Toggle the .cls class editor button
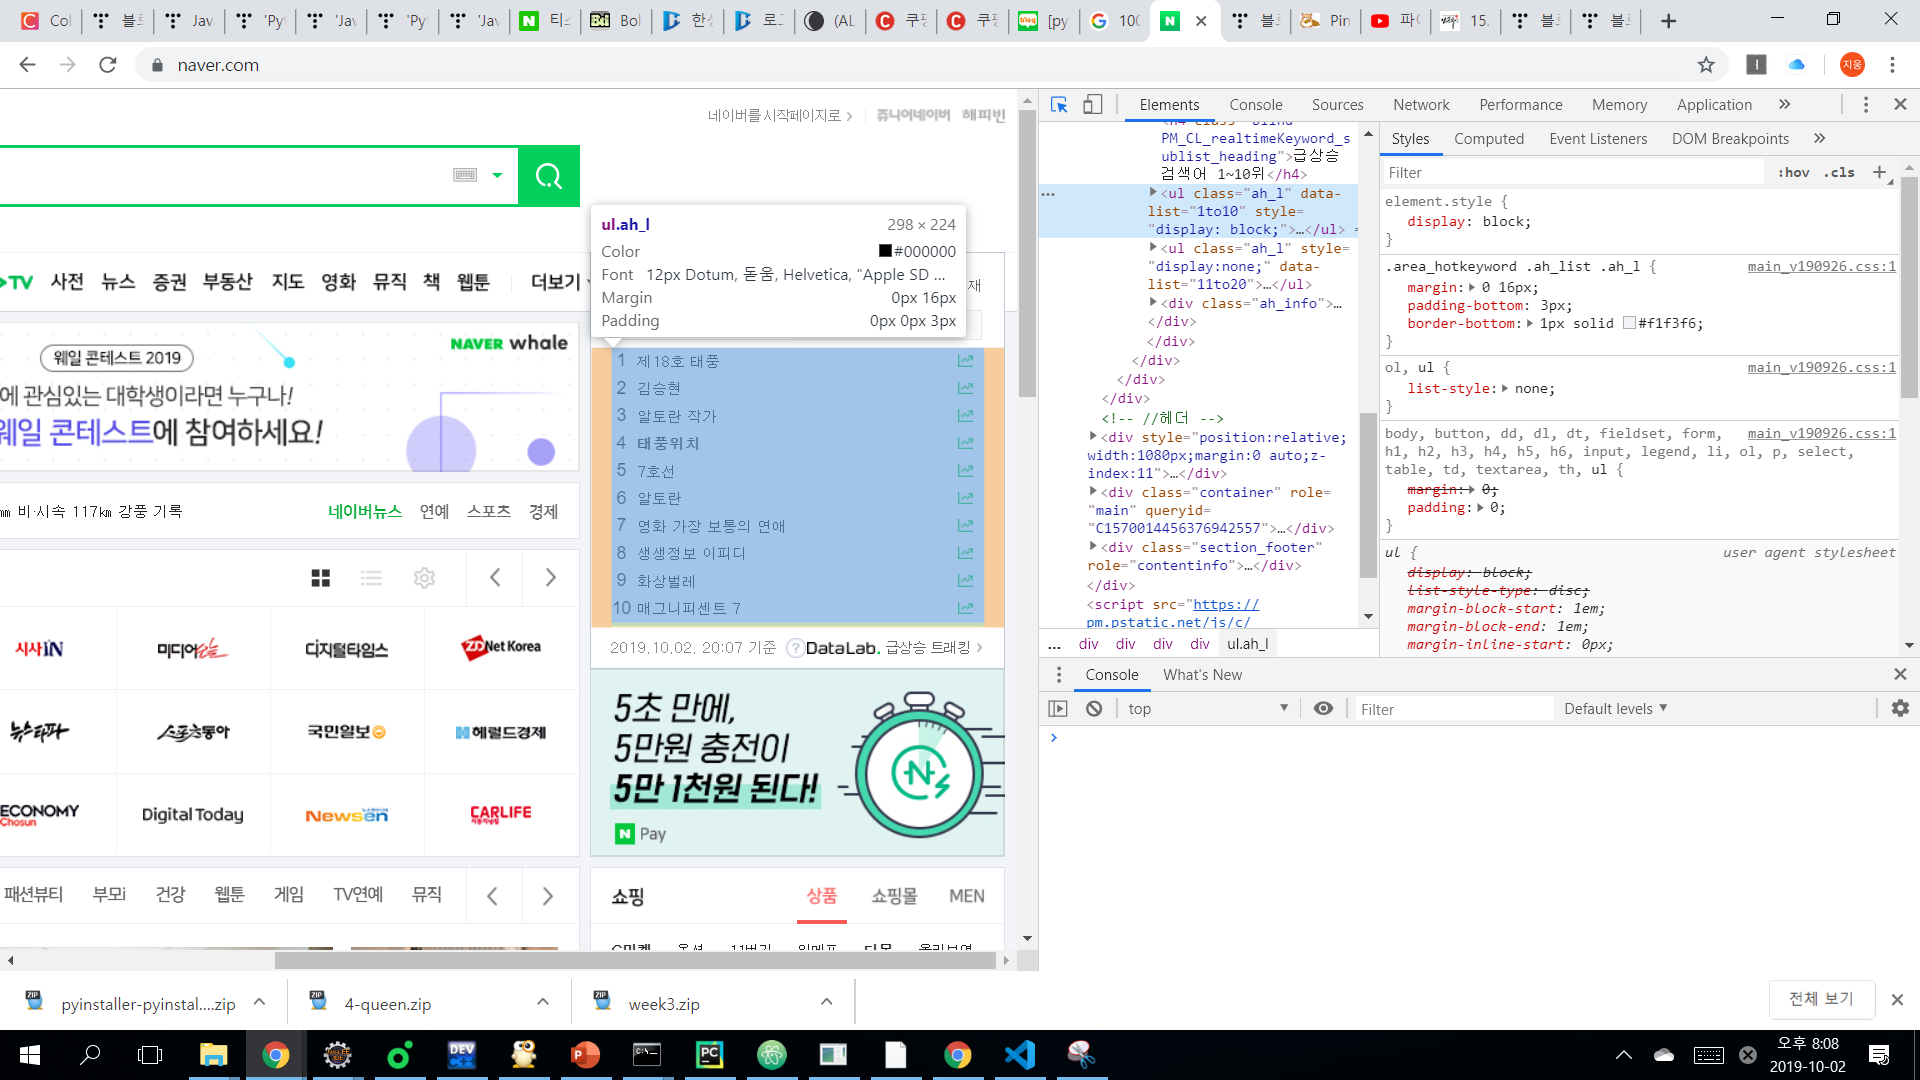The width and height of the screenshot is (1920, 1080). coord(1839,172)
